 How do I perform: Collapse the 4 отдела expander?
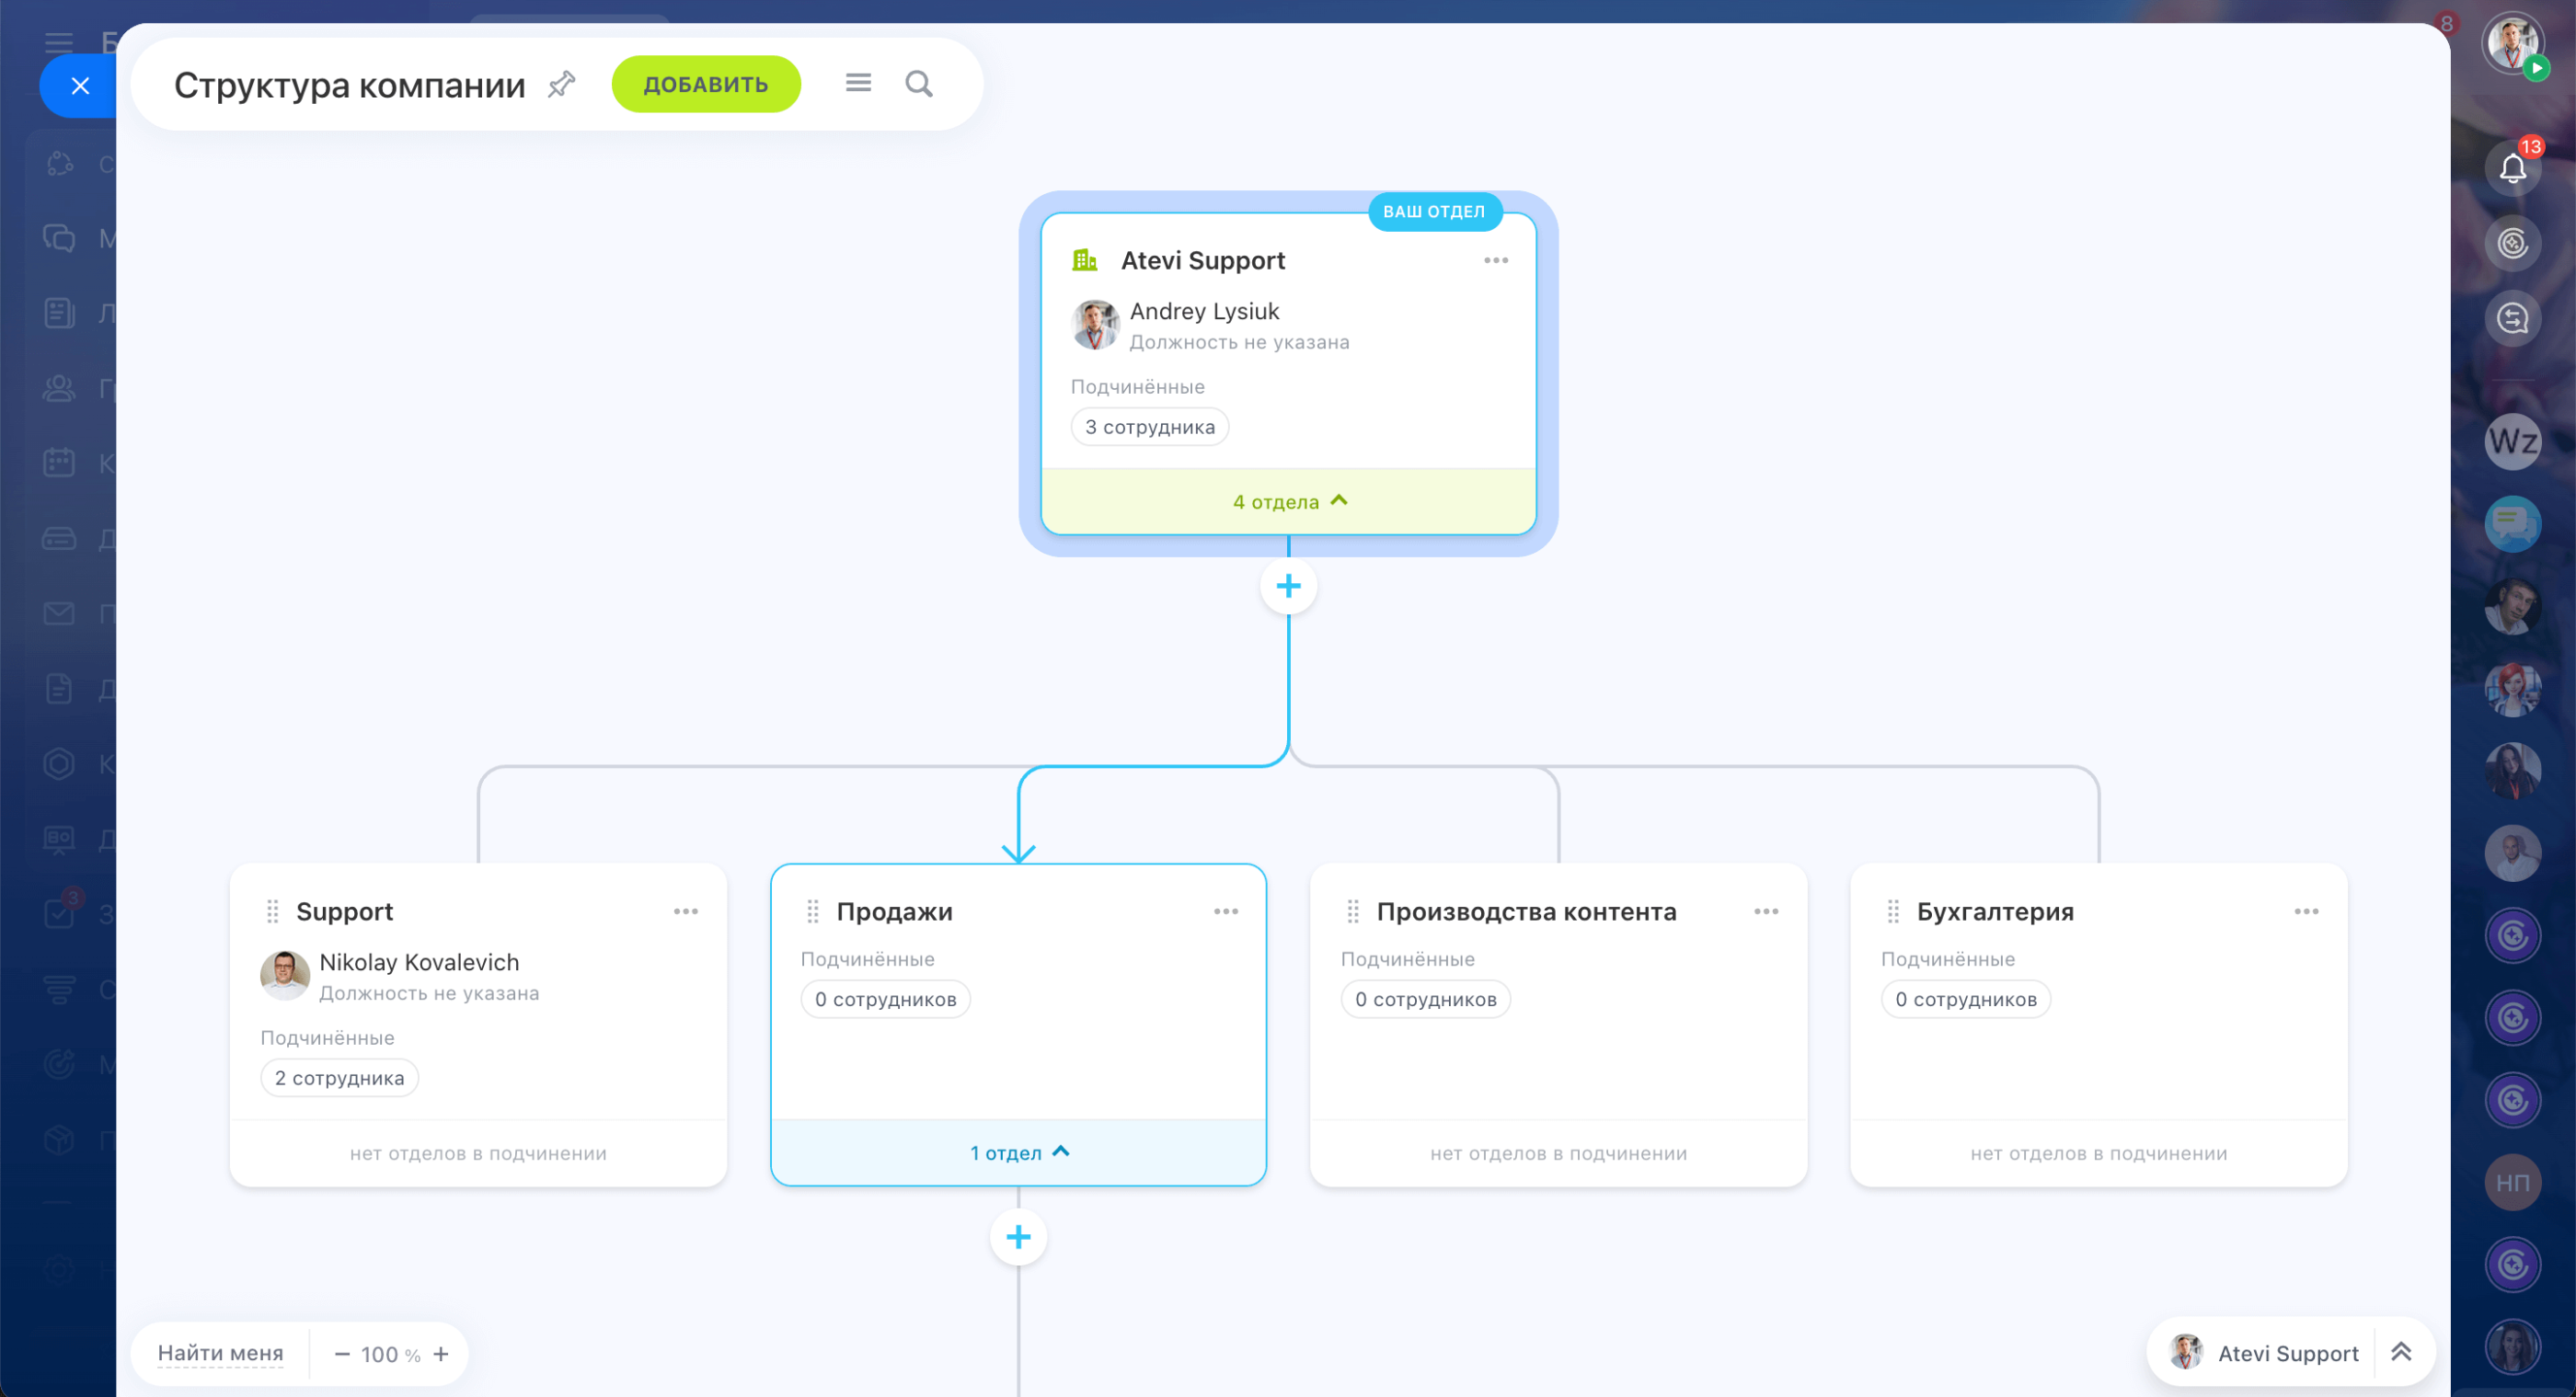click(1289, 502)
